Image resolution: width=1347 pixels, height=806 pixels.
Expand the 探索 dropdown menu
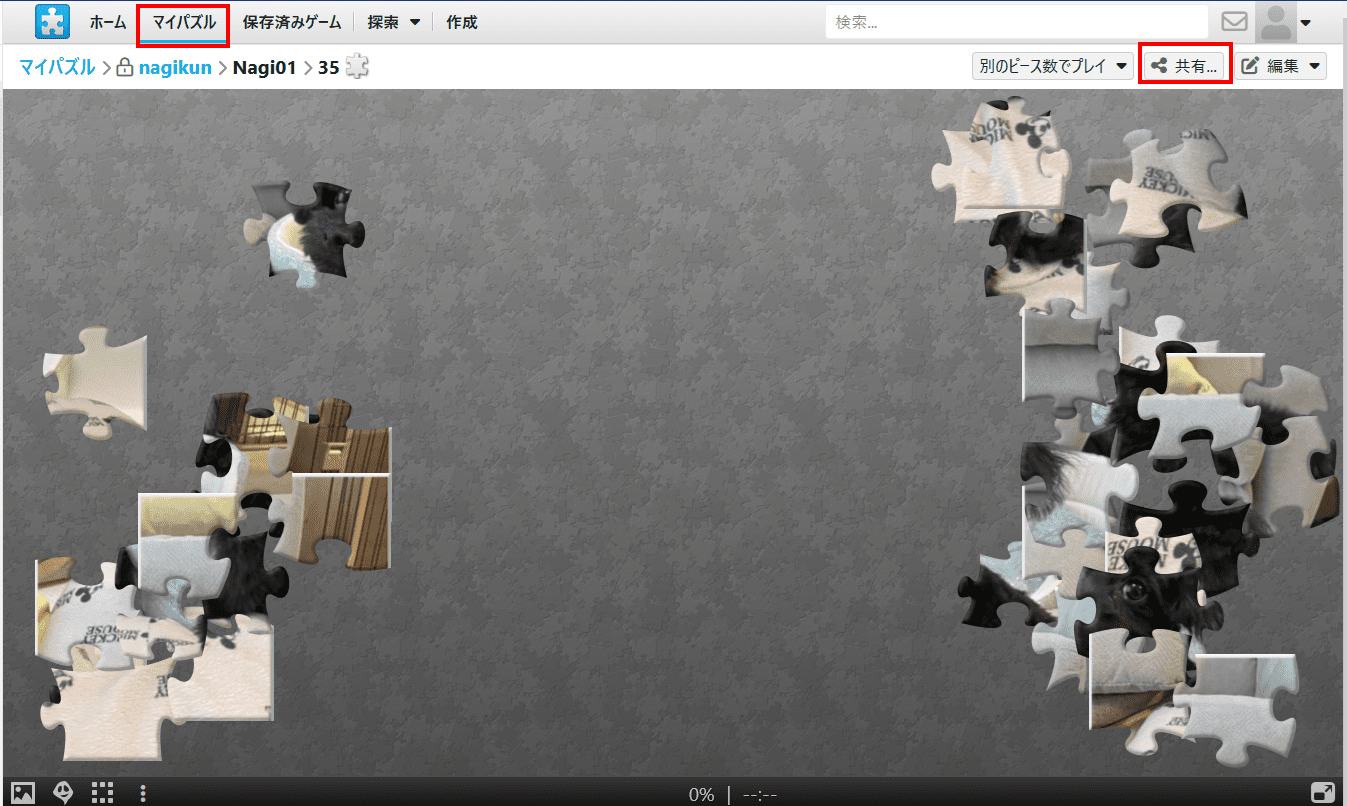tap(393, 22)
